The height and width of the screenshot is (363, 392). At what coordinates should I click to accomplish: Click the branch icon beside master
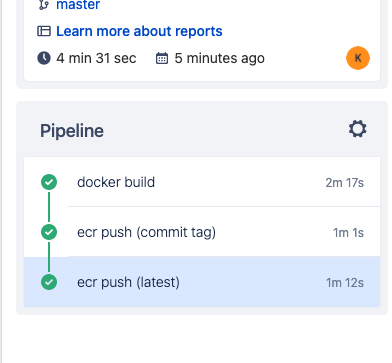coord(44,5)
